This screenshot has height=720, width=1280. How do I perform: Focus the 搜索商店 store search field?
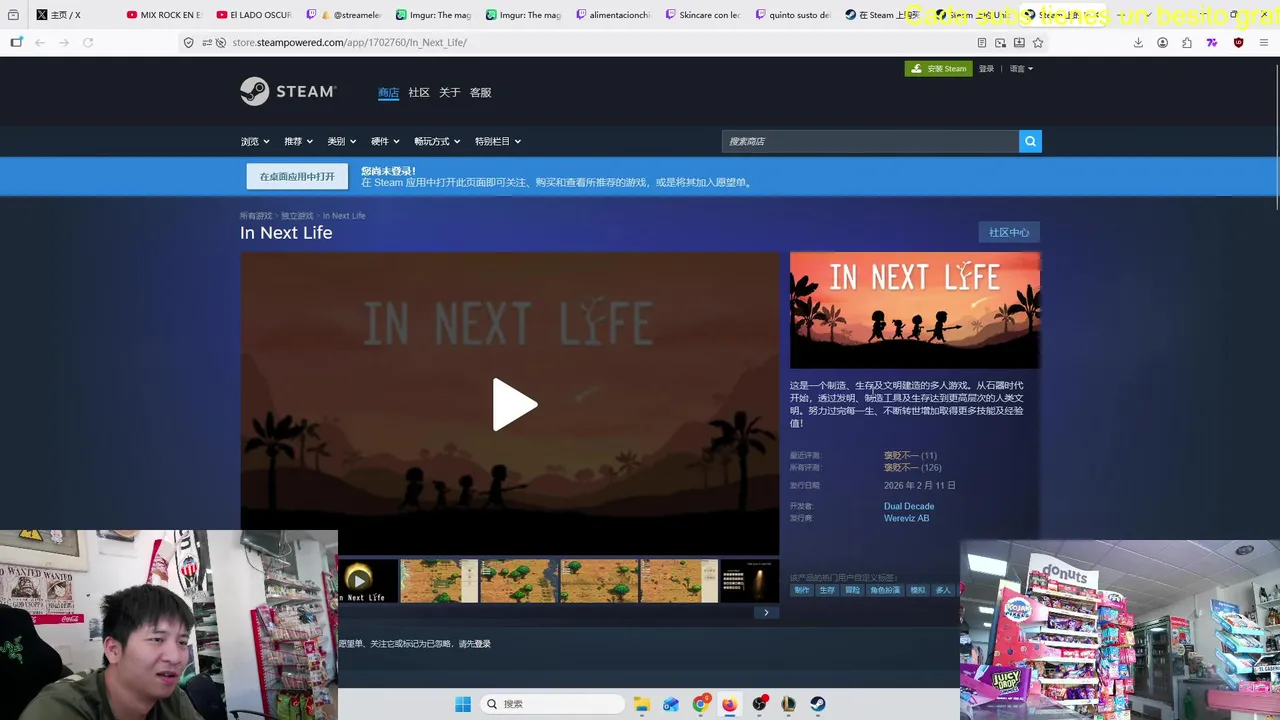click(x=870, y=141)
